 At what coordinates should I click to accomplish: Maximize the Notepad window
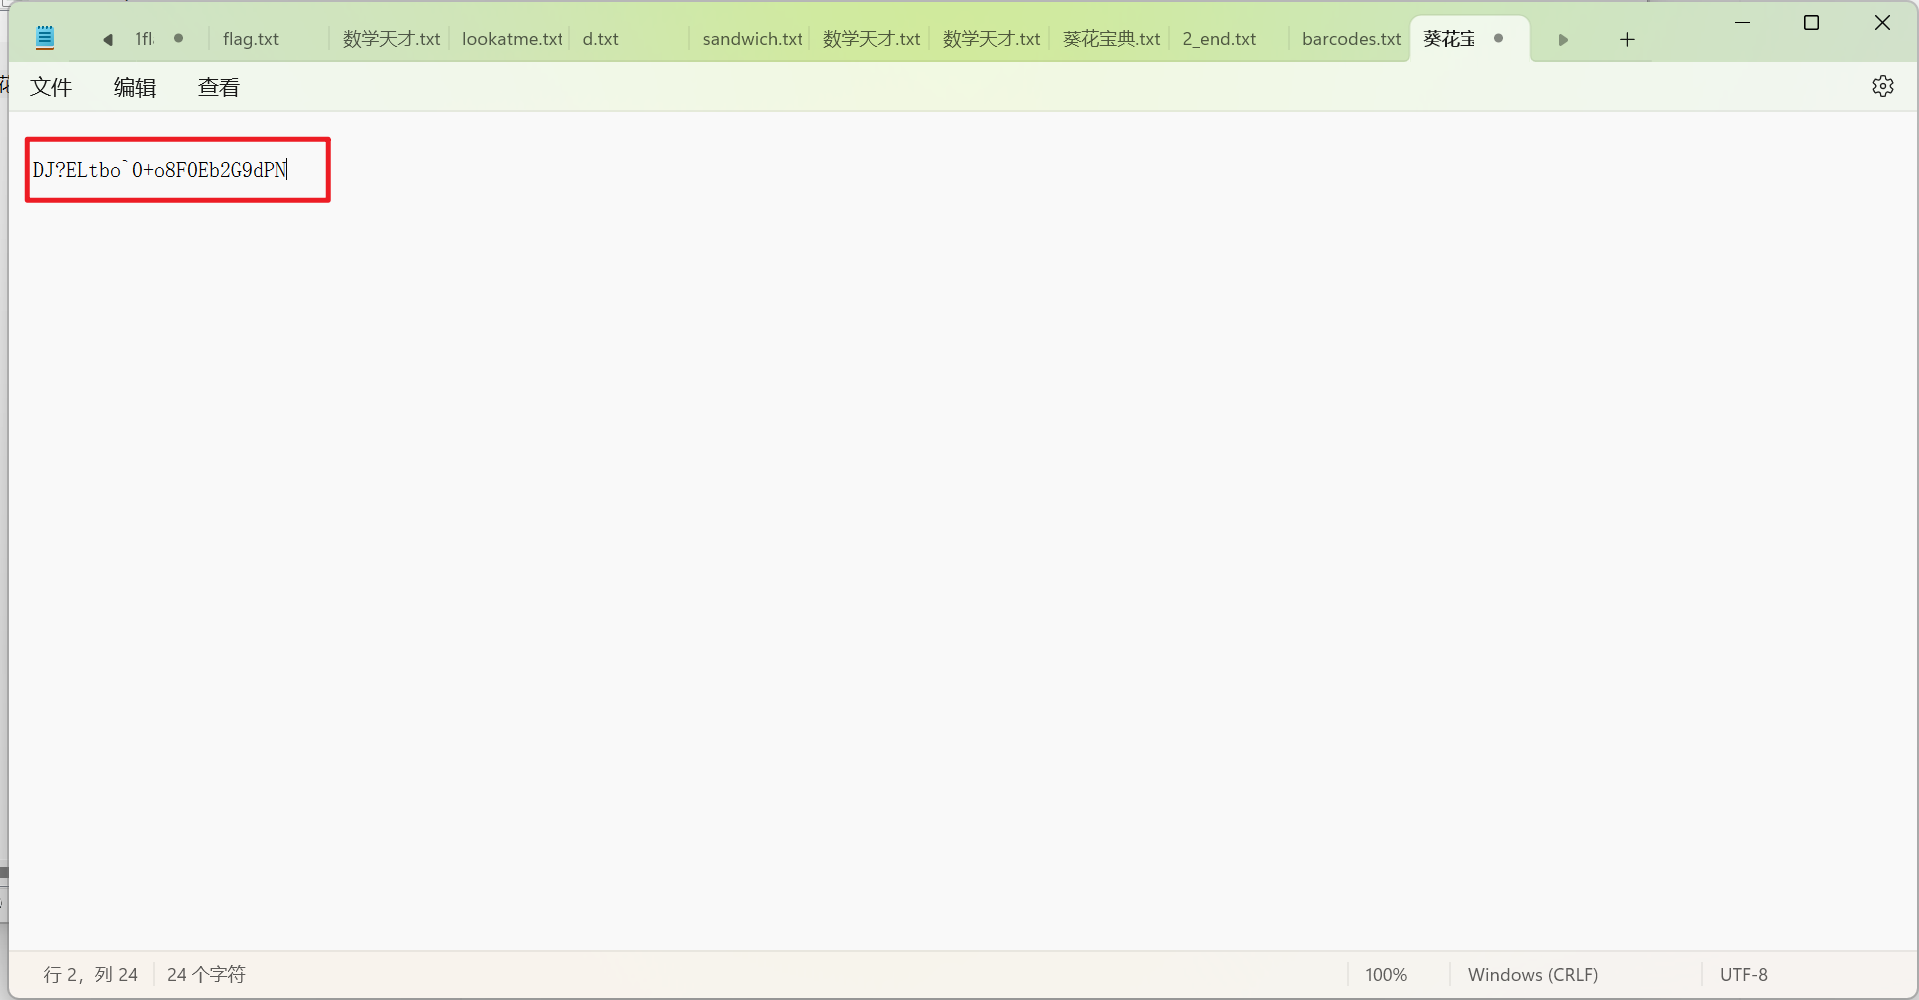(x=1811, y=23)
